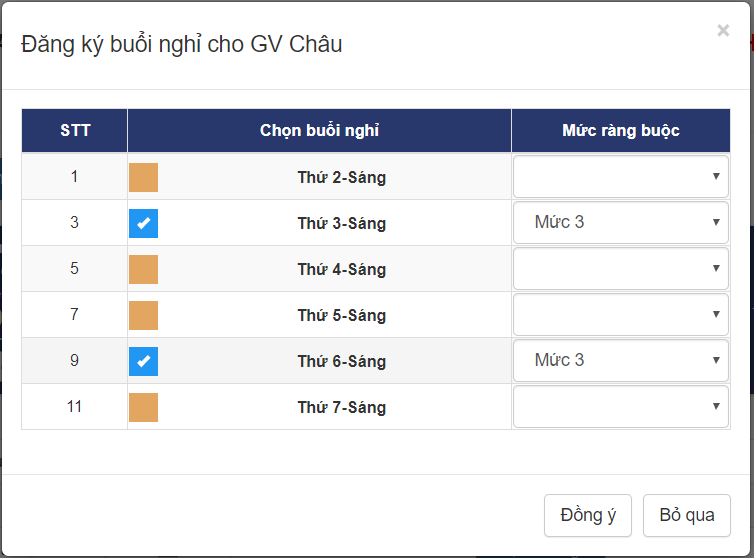
Task: Enable the Thứ 7-Sáng checkbox
Action: tap(144, 407)
